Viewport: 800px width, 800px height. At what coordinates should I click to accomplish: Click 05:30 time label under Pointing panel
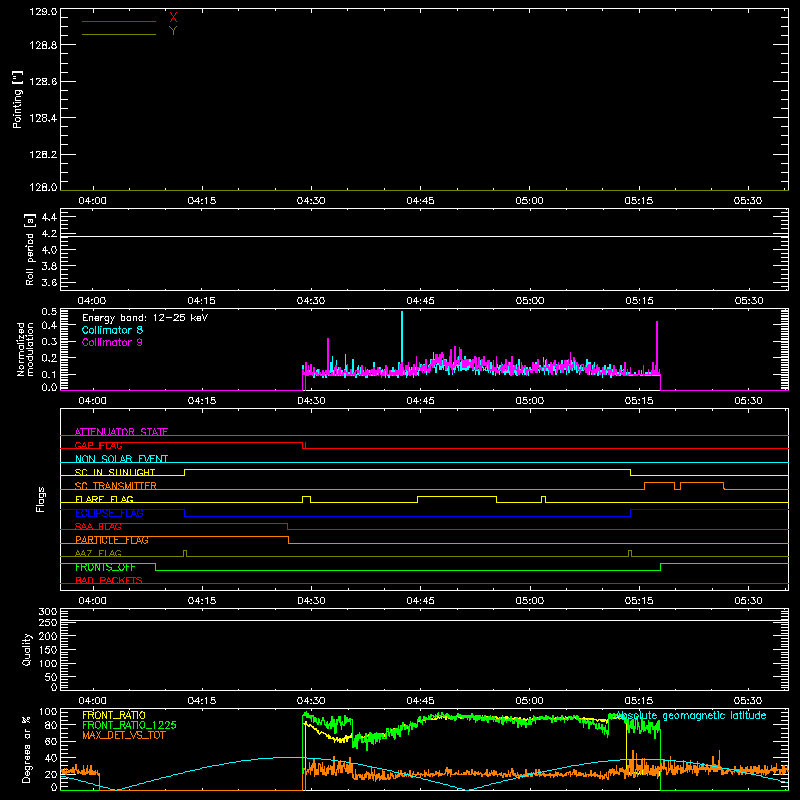tap(748, 201)
